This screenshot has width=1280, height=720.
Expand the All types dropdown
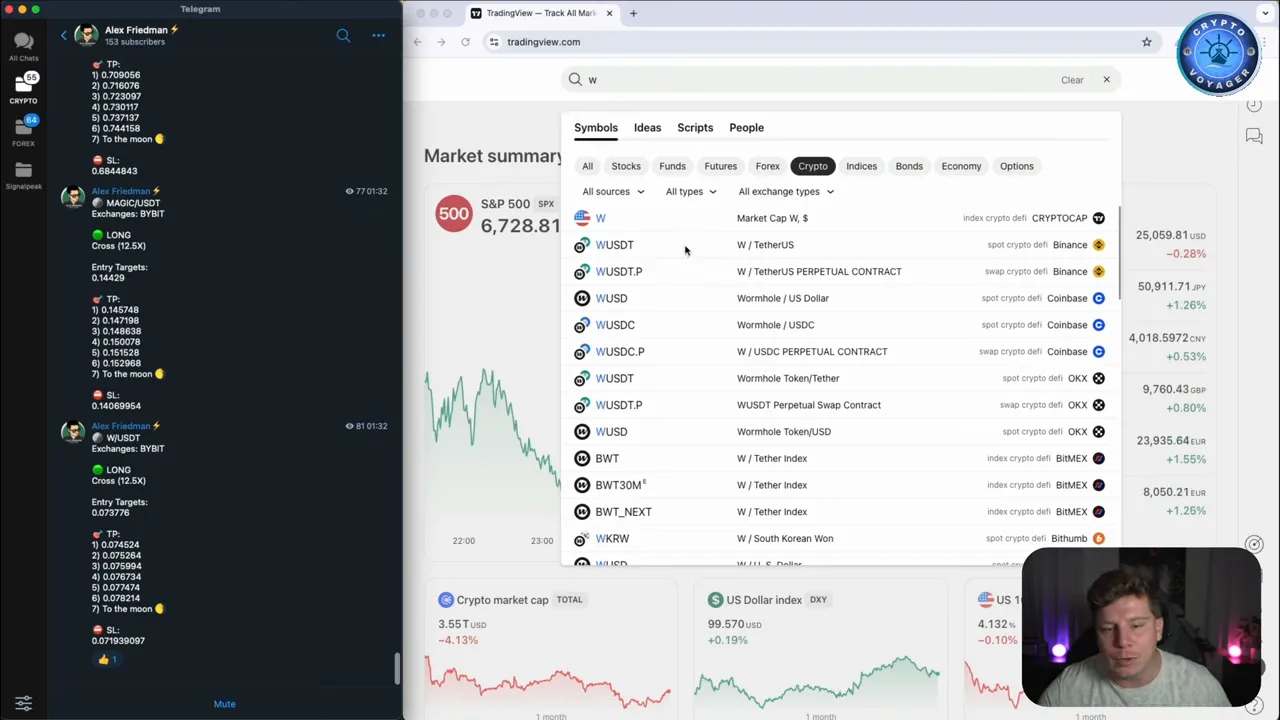691,192
